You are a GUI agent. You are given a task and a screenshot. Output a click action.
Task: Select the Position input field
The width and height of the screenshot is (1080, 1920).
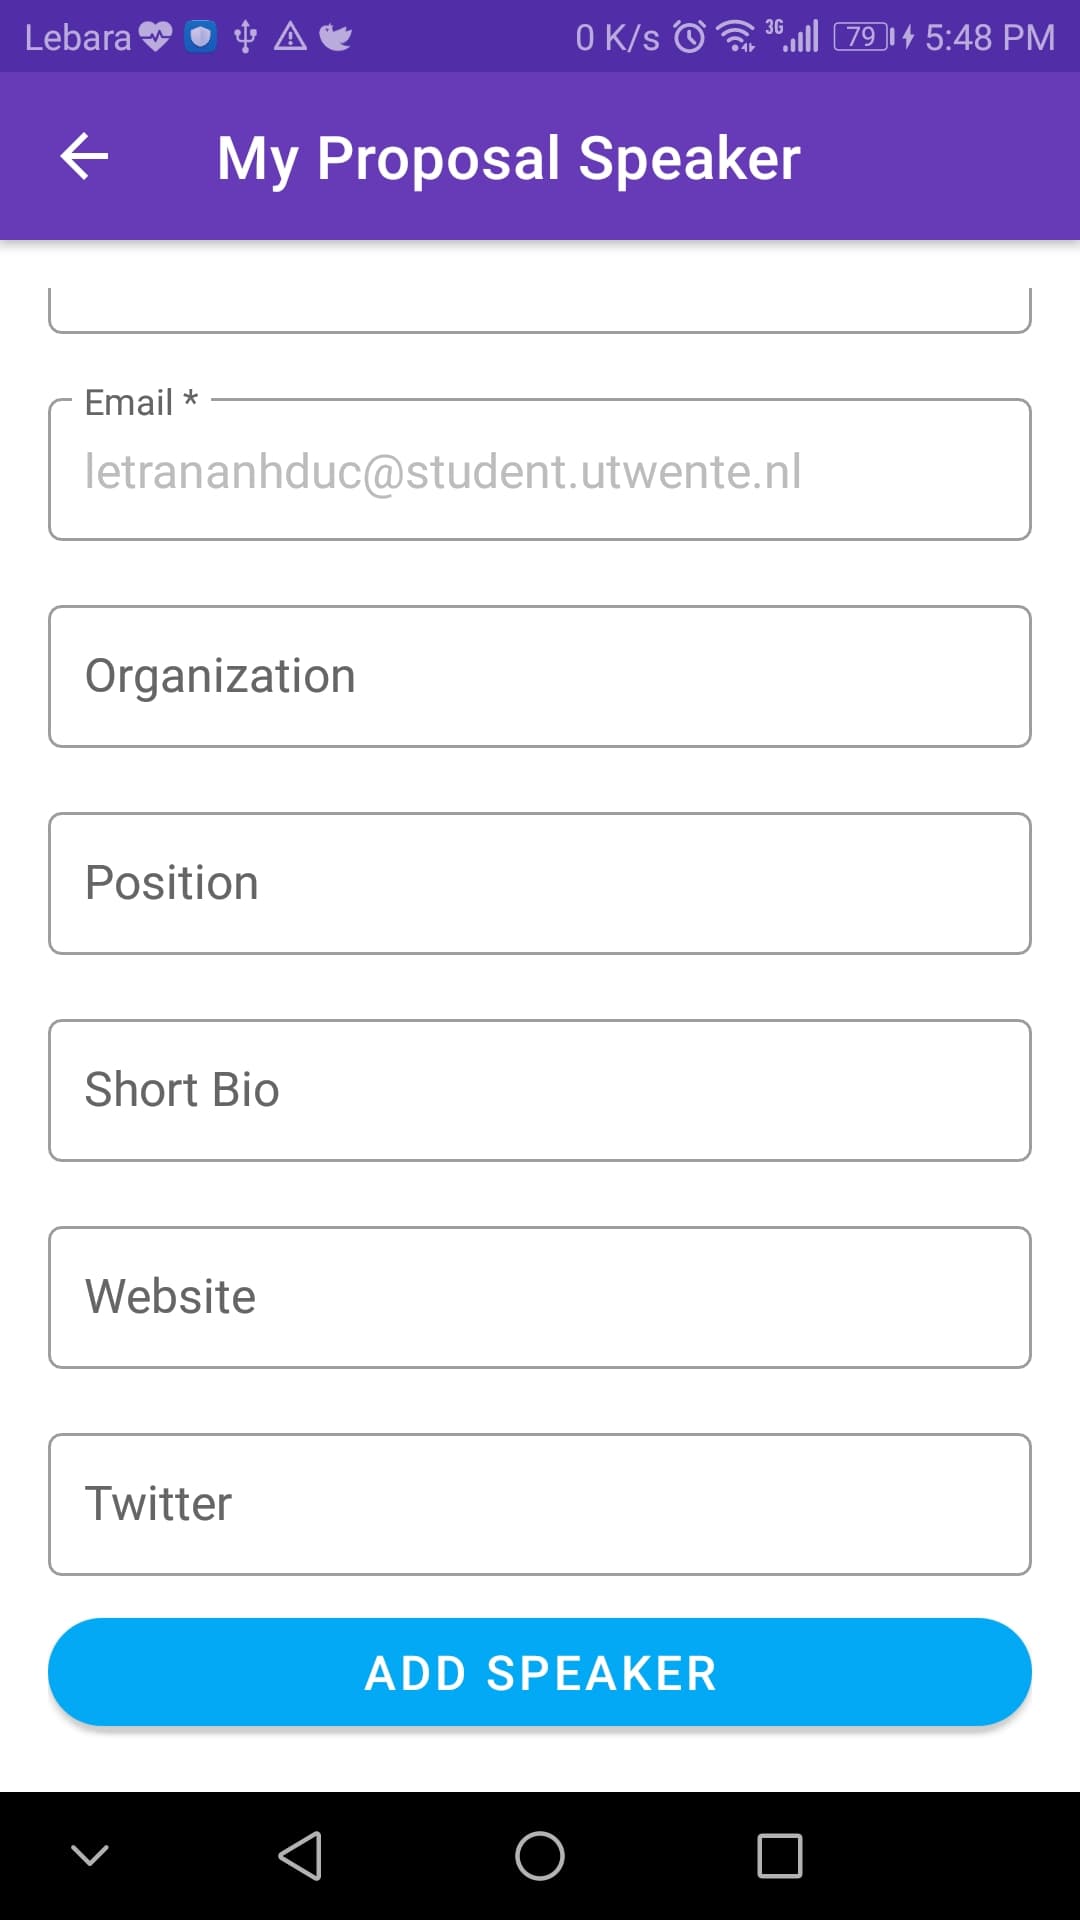(540, 883)
